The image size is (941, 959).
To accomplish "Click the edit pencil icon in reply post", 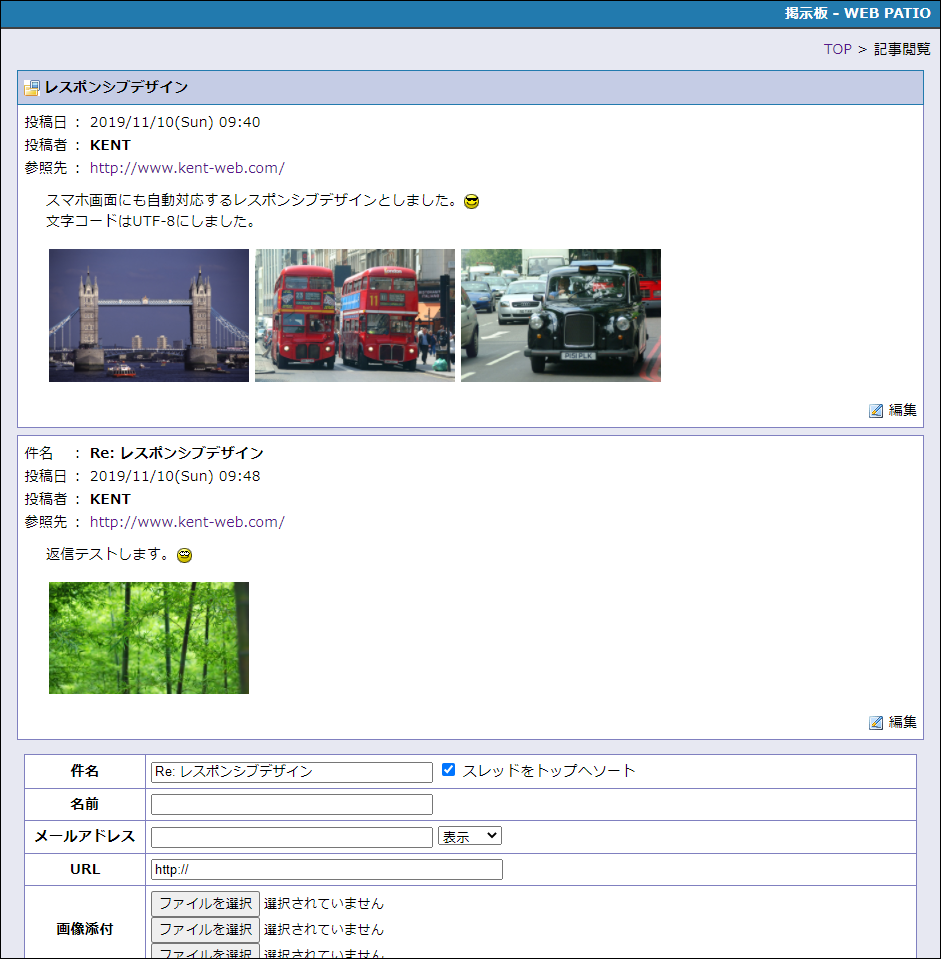I will [876, 722].
